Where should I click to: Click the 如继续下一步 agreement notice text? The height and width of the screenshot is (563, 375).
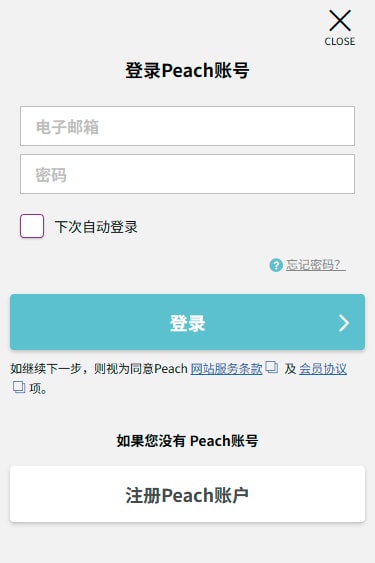99,369
